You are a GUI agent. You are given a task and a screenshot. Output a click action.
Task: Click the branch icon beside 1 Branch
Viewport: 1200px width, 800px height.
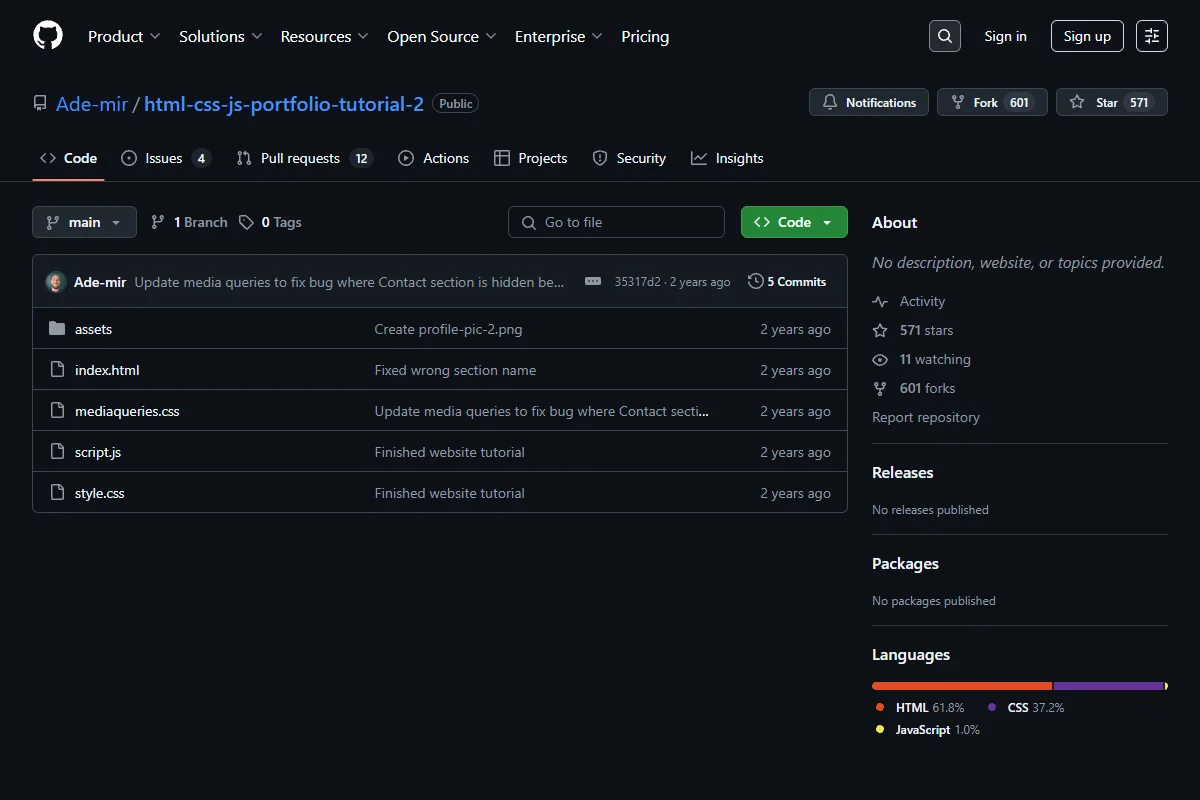pyautogui.click(x=158, y=222)
